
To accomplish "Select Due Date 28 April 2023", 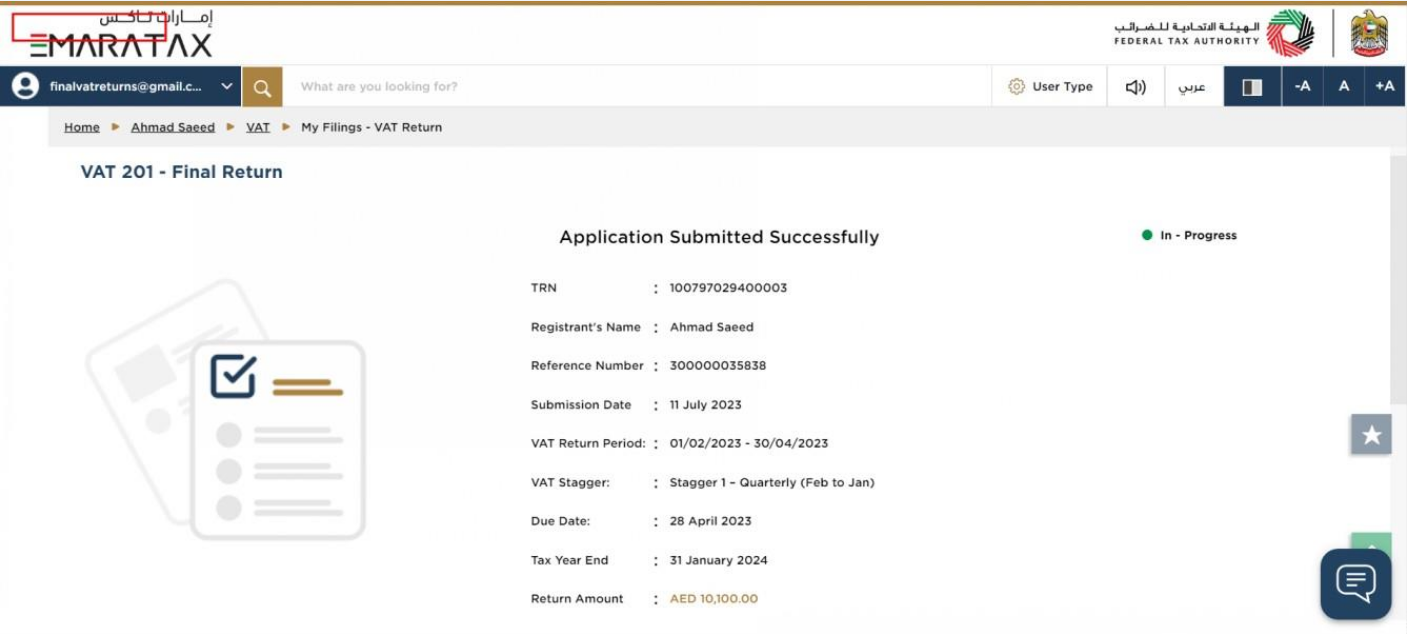I will tap(710, 521).
